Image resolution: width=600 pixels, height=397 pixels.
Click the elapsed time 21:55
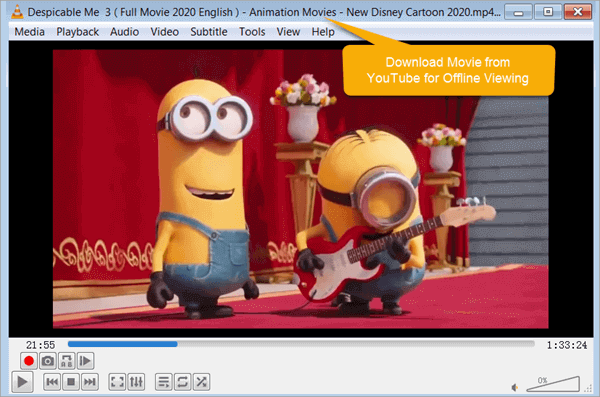pos(40,345)
